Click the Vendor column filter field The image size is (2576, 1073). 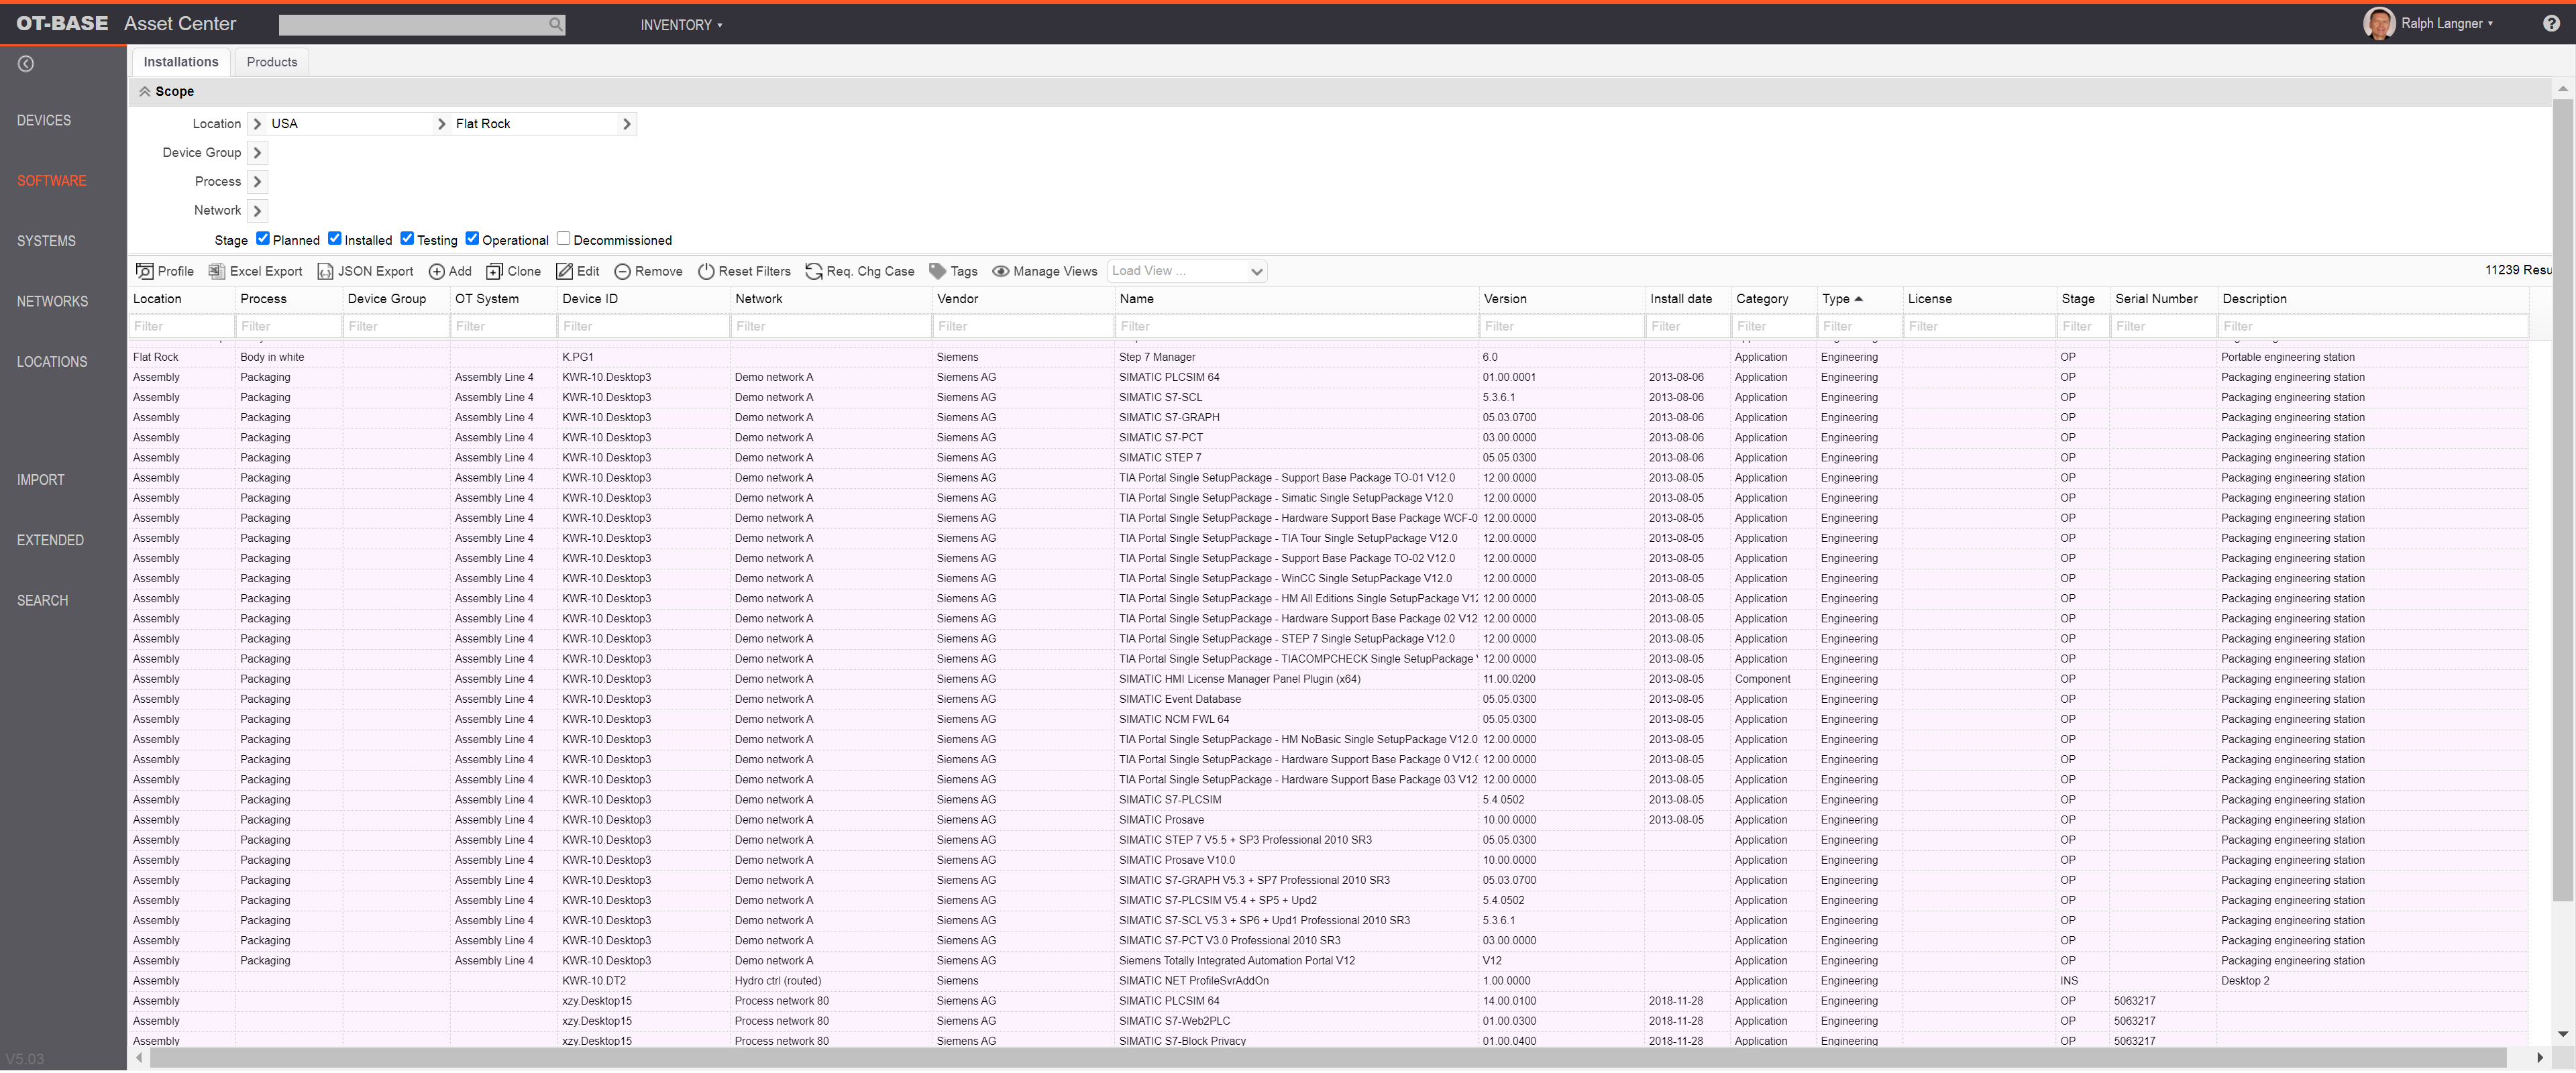(1023, 326)
